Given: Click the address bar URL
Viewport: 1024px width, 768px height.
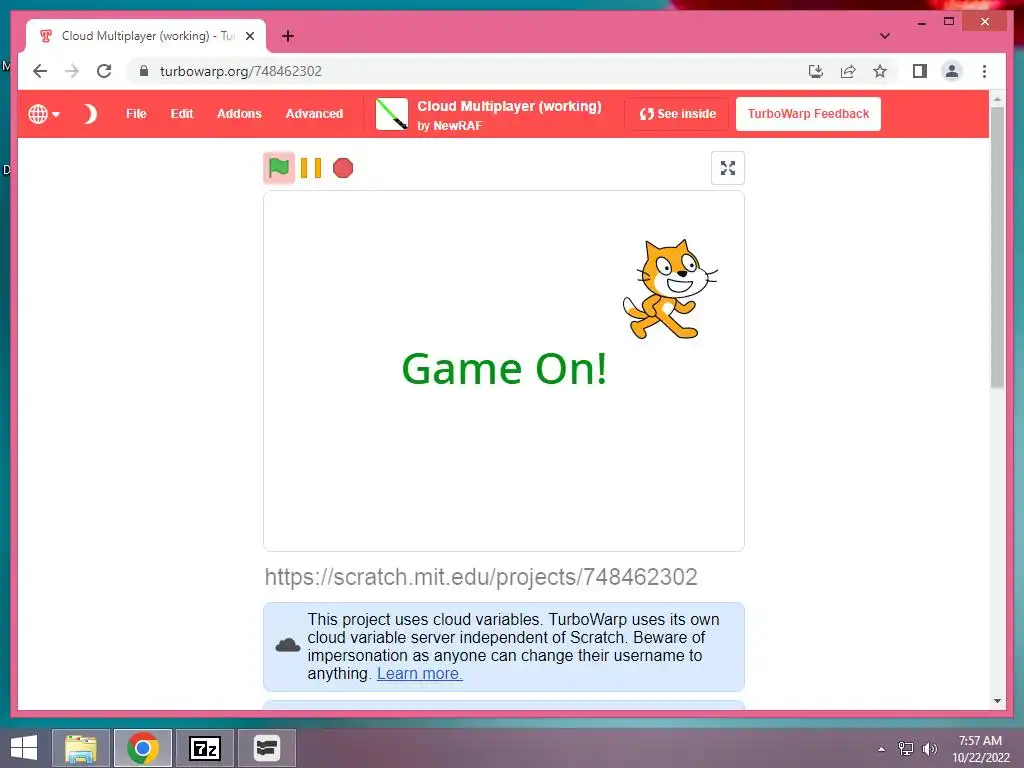Looking at the screenshot, I should (x=240, y=71).
